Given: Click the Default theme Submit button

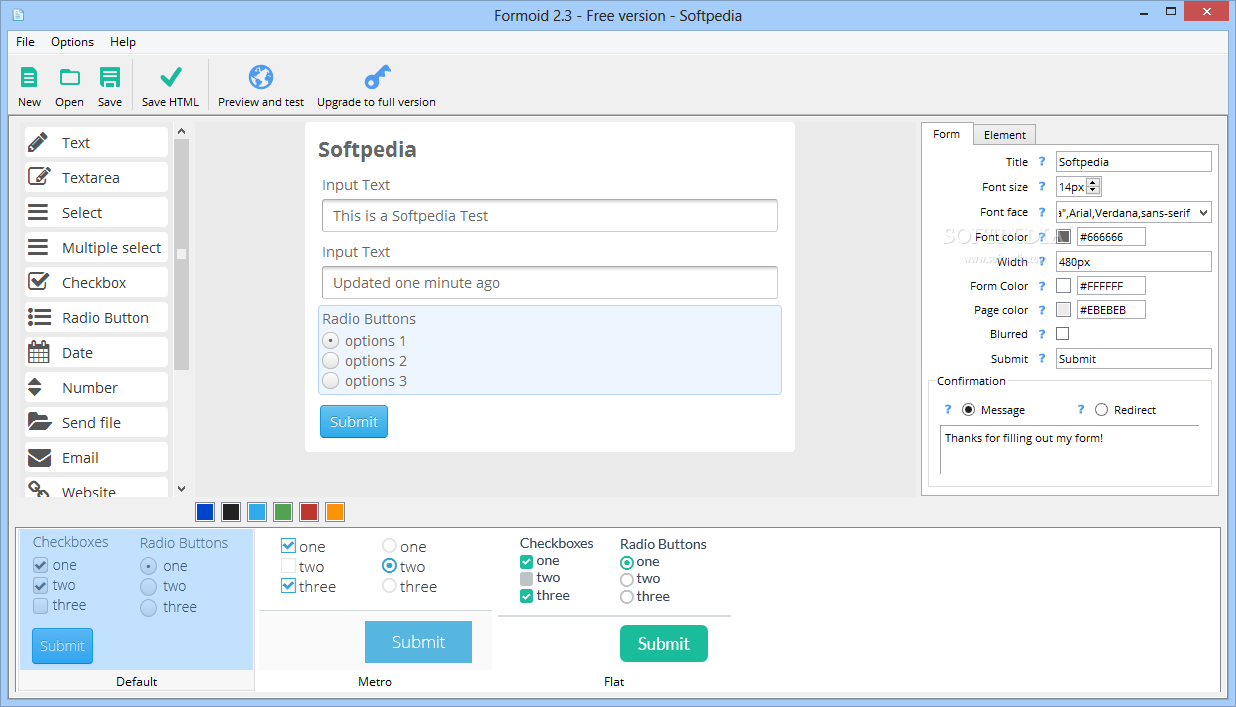Looking at the screenshot, I should [x=62, y=646].
